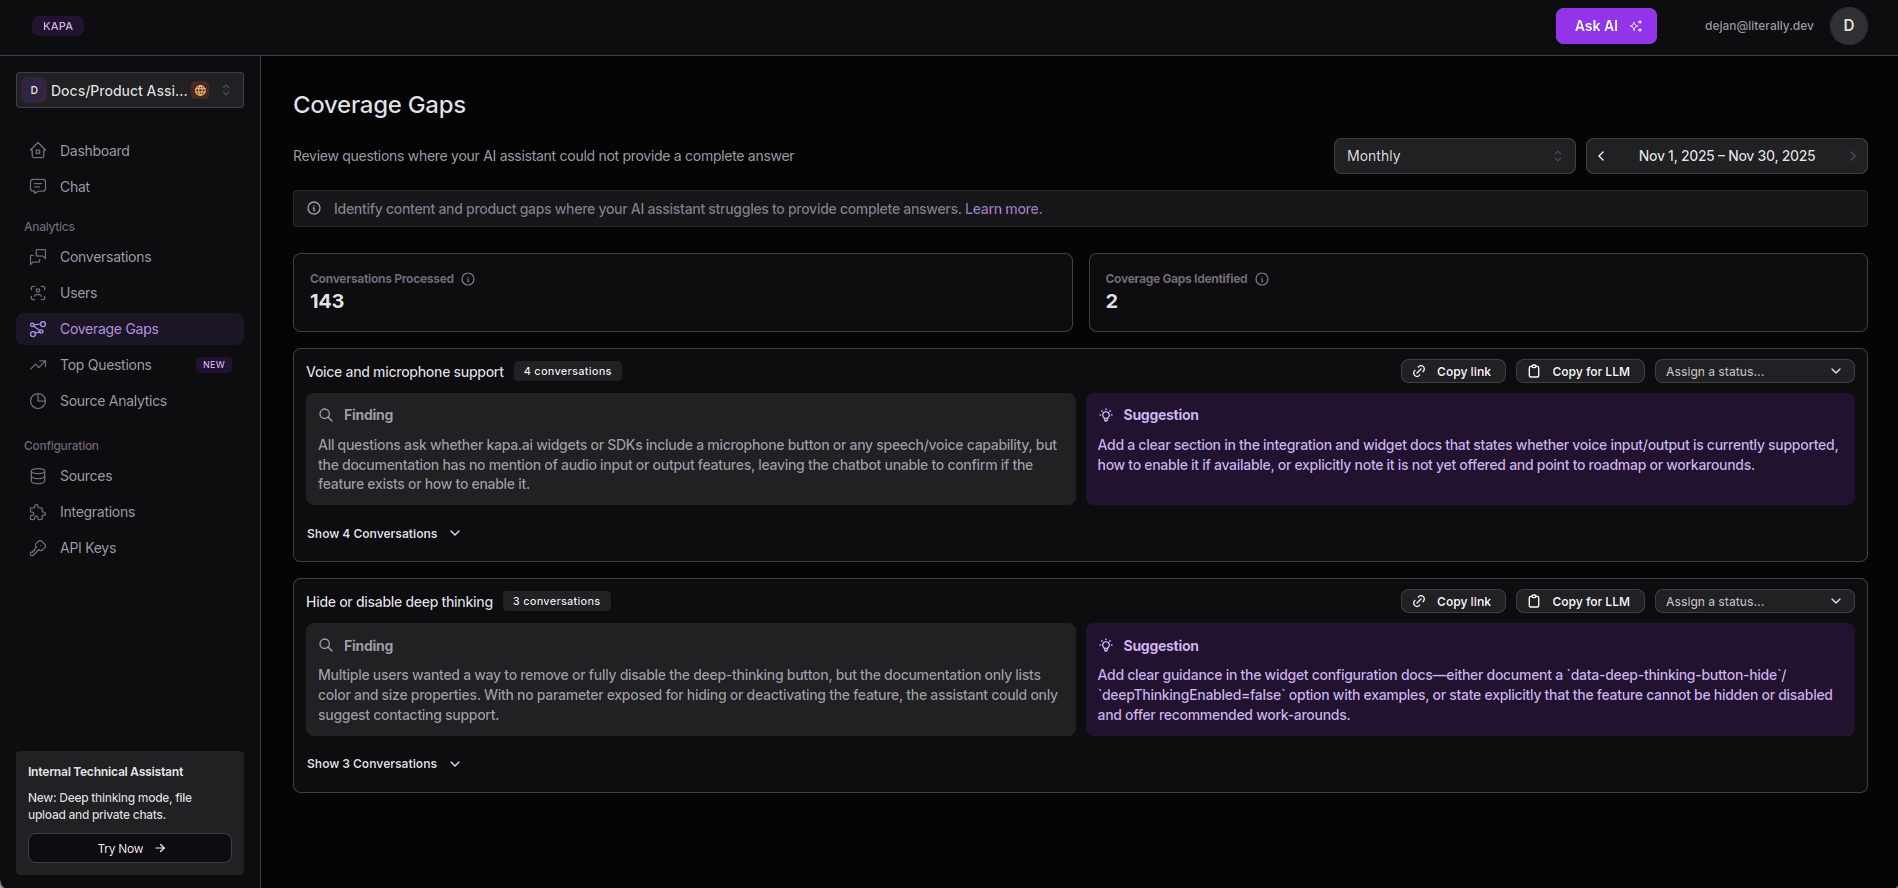Click the Conversations sidebar icon
The height and width of the screenshot is (888, 1898).
point(38,257)
